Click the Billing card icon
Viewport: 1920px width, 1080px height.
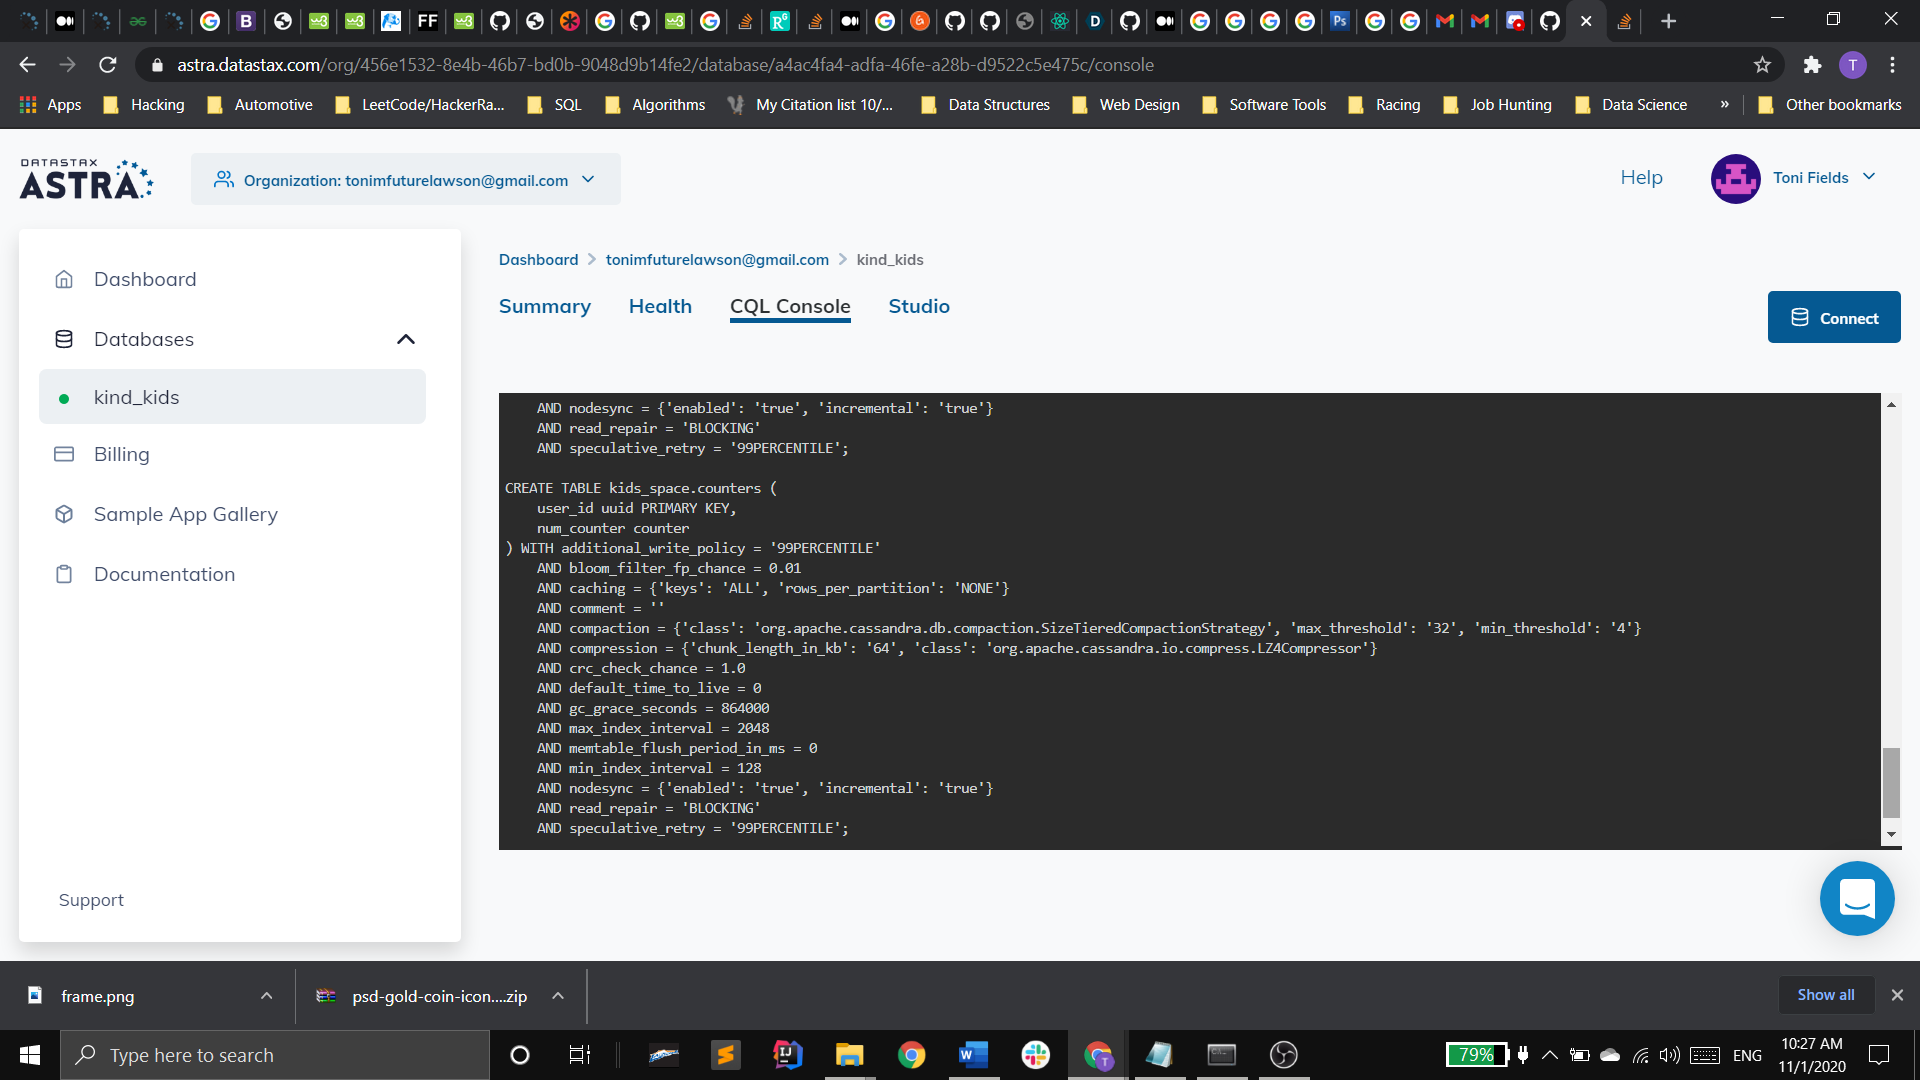pos(64,454)
